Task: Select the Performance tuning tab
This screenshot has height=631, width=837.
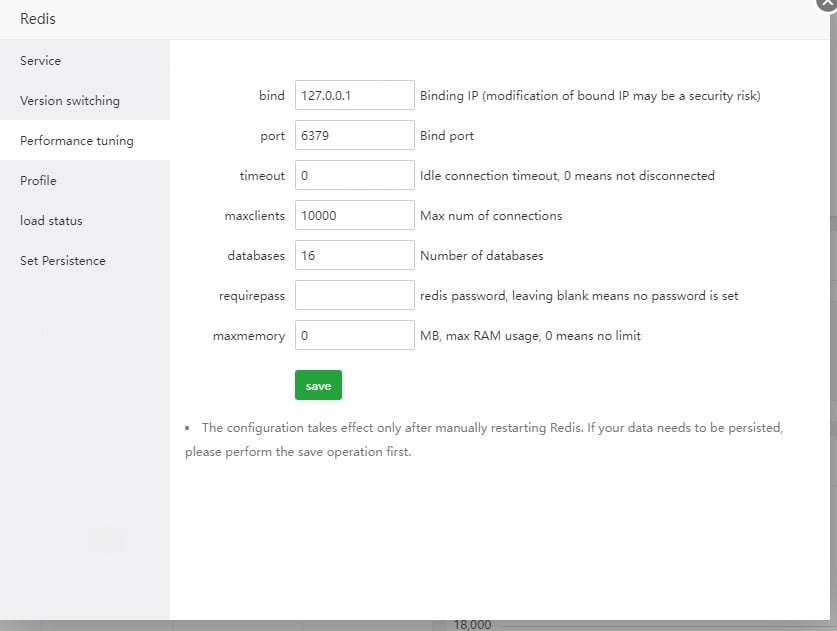Action: click(77, 141)
